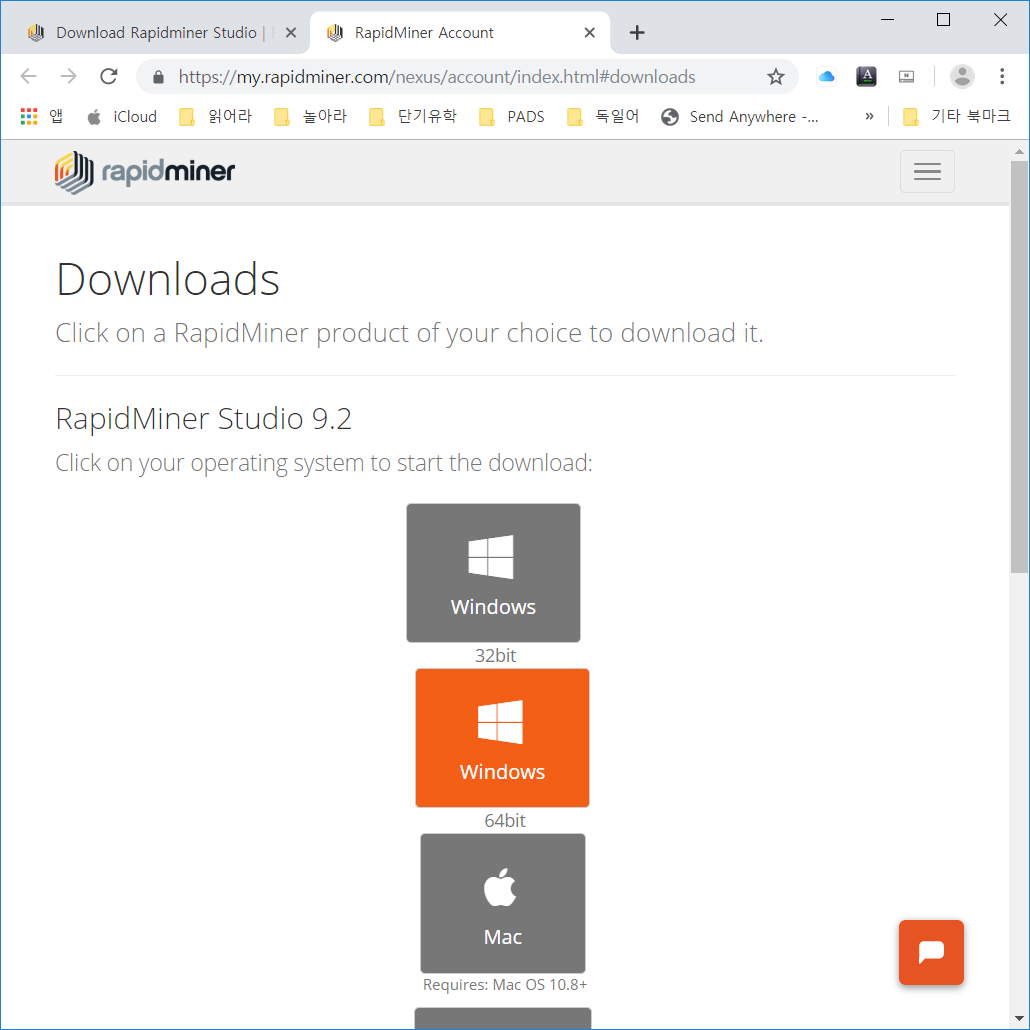Open the 기타 북마크 folder

tap(957, 116)
